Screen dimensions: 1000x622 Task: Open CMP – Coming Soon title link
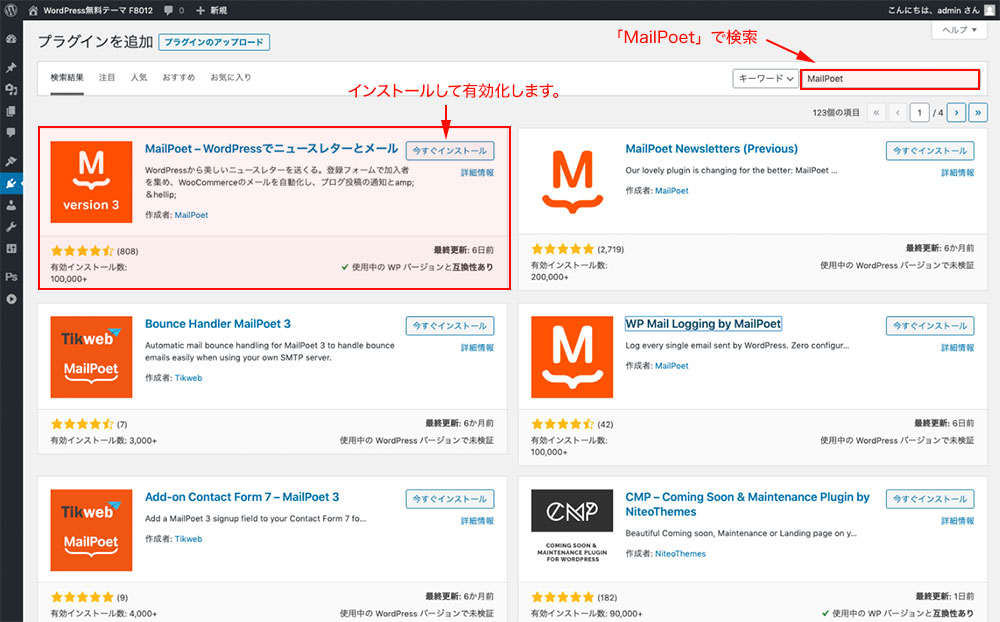click(x=747, y=504)
